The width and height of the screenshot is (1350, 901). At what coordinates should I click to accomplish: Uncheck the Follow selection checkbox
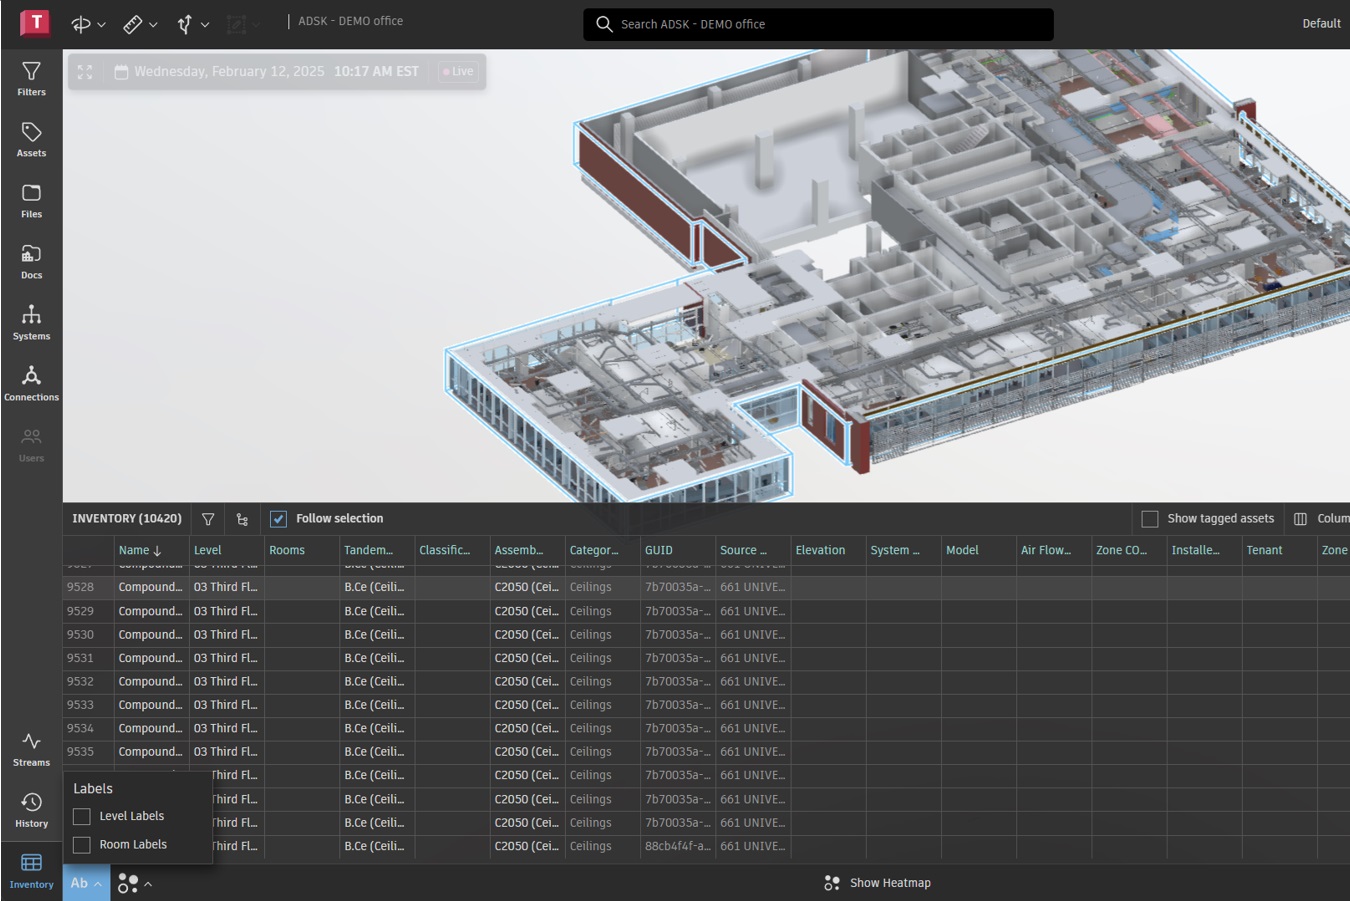tap(278, 518)
